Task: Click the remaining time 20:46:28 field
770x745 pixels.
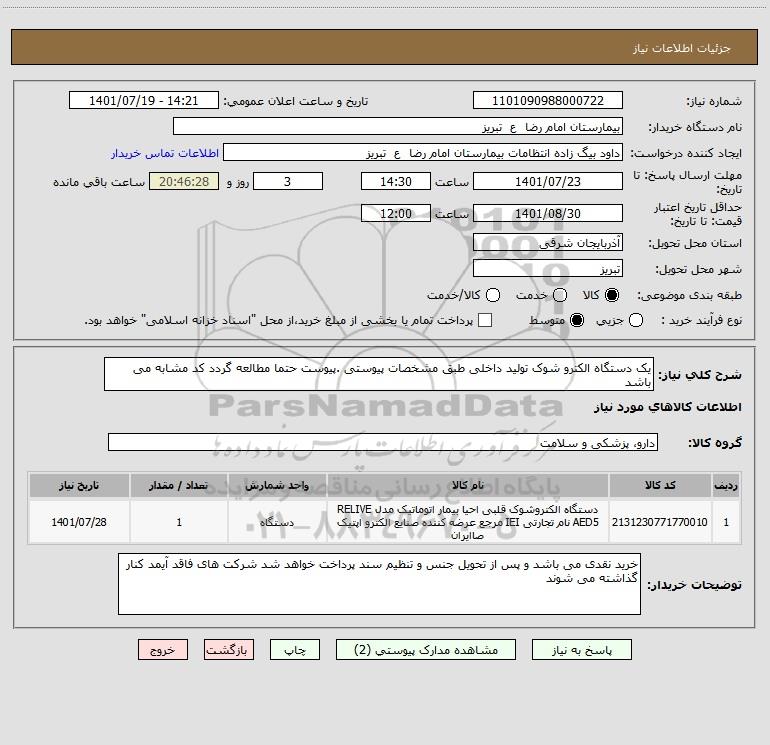Action: click(184, 181)
